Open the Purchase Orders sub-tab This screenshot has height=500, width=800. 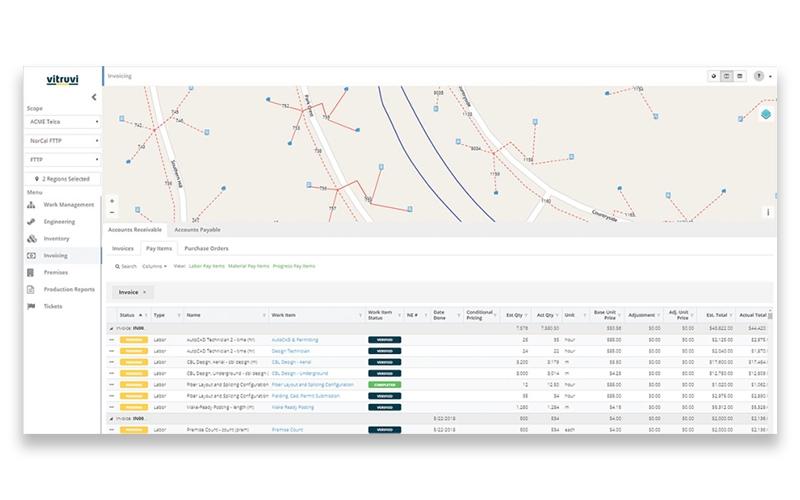206,248
